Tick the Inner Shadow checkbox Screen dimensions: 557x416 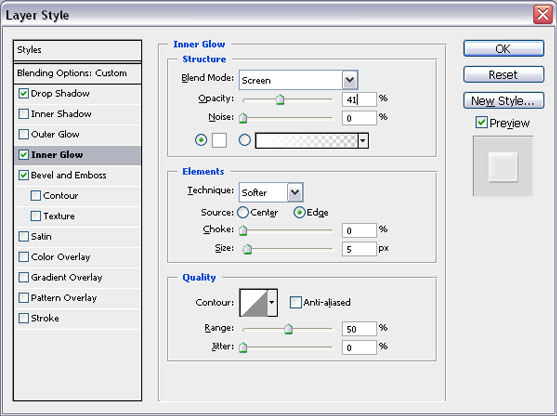pos(23,114)
